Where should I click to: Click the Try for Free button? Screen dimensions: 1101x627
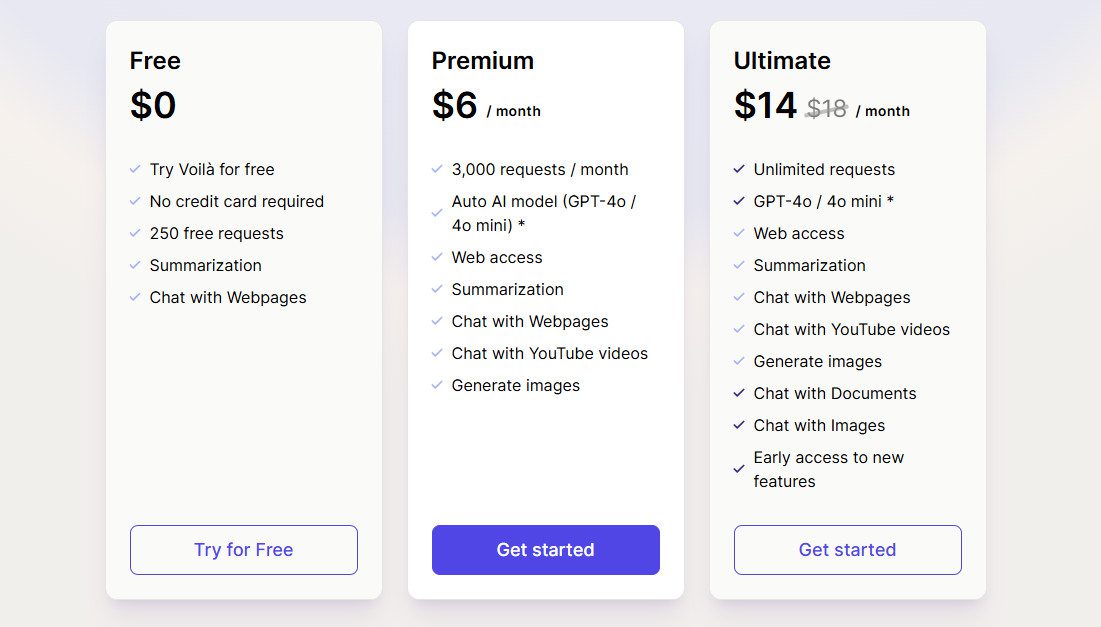click(x=243, y=549)
